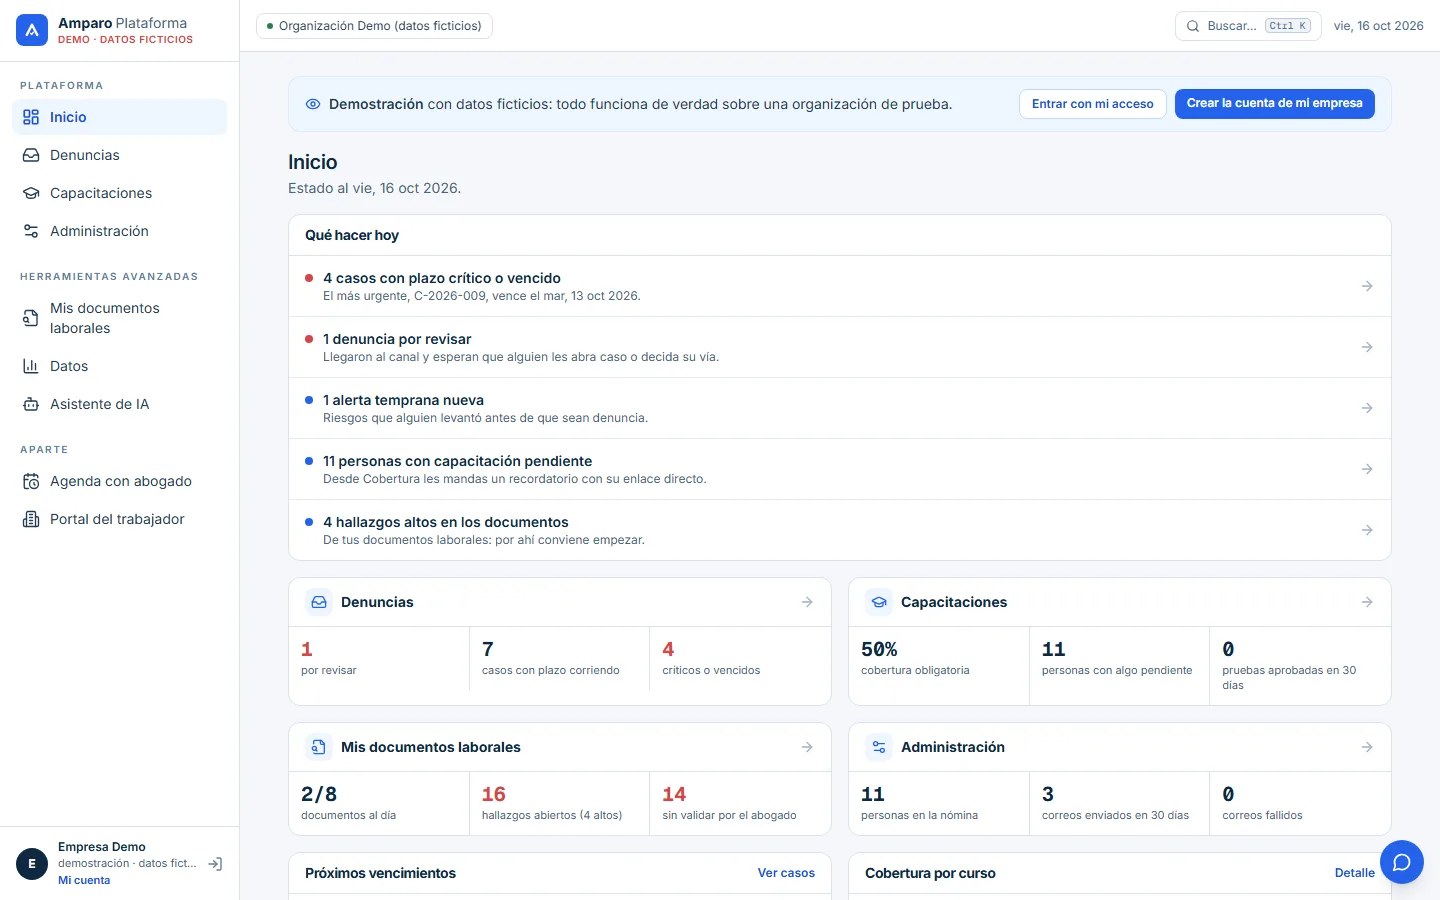The width and height of the screenshot is (1440, 900).
Task: Click the arrow for 4 casos con plazo crítico
Action: pos(1367,286)
